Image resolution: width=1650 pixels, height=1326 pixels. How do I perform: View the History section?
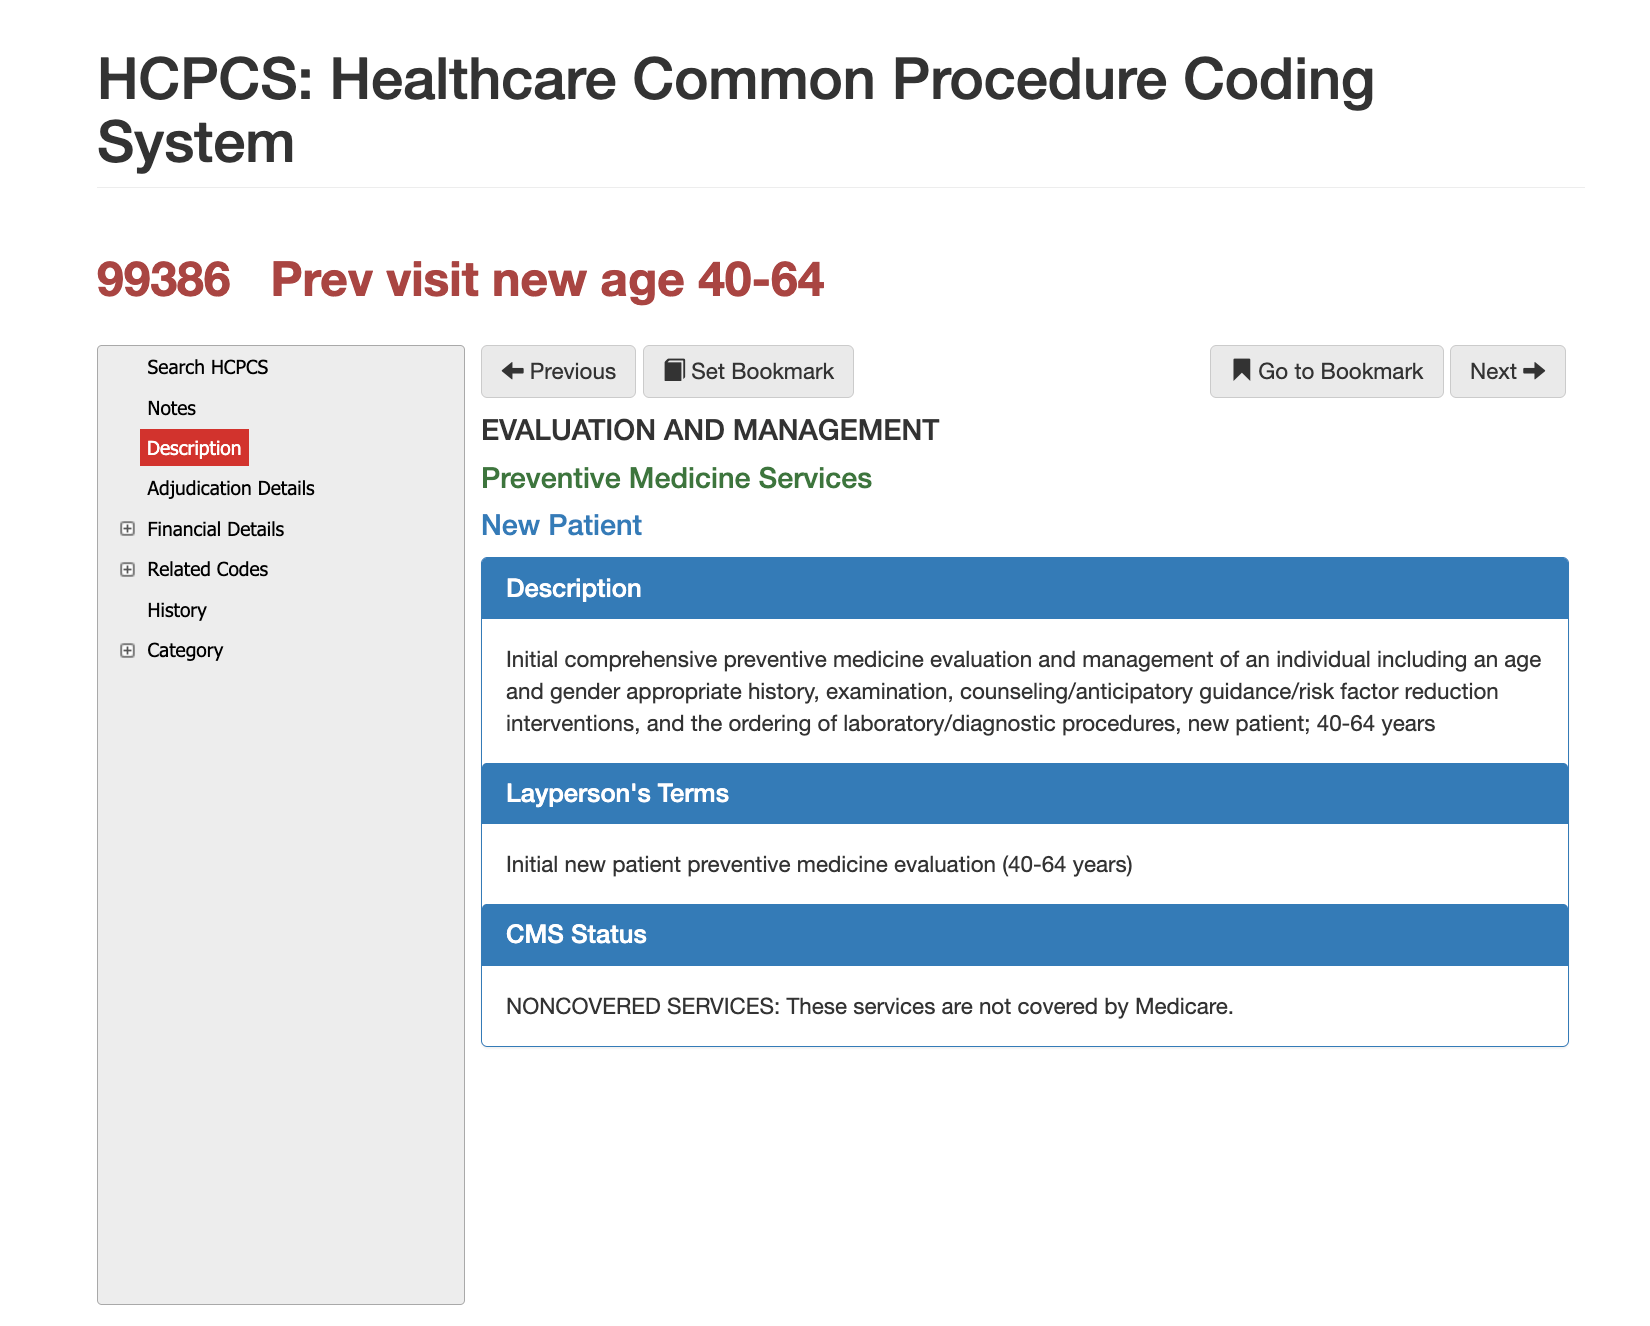(x=176, y=610)
